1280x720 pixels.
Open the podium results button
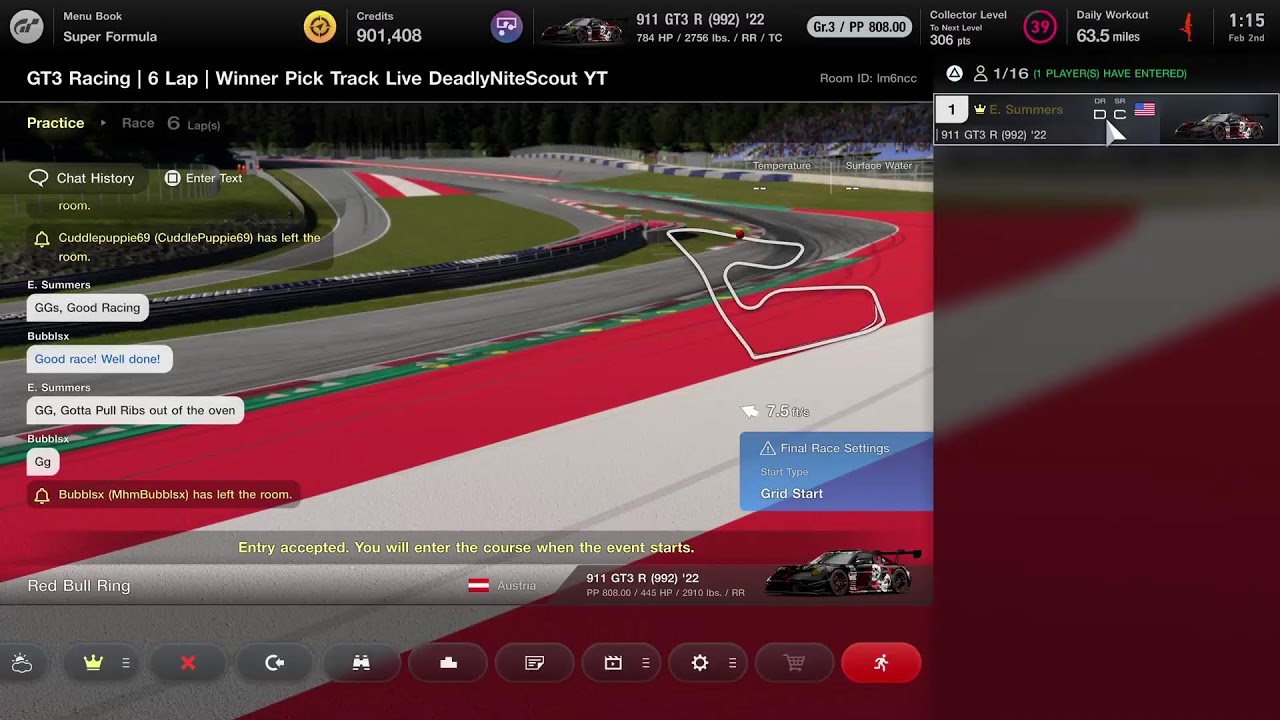click(448, 663)
